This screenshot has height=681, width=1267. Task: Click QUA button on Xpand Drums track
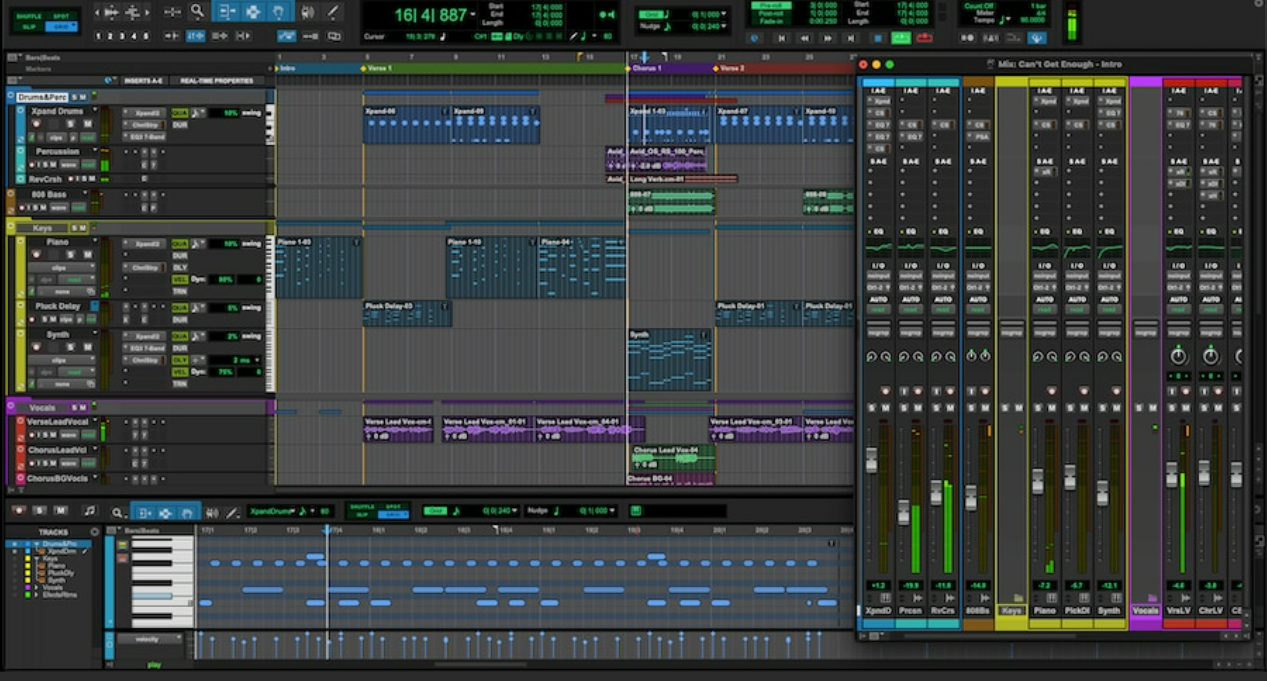pyautogui.click(x=180, y=113)
